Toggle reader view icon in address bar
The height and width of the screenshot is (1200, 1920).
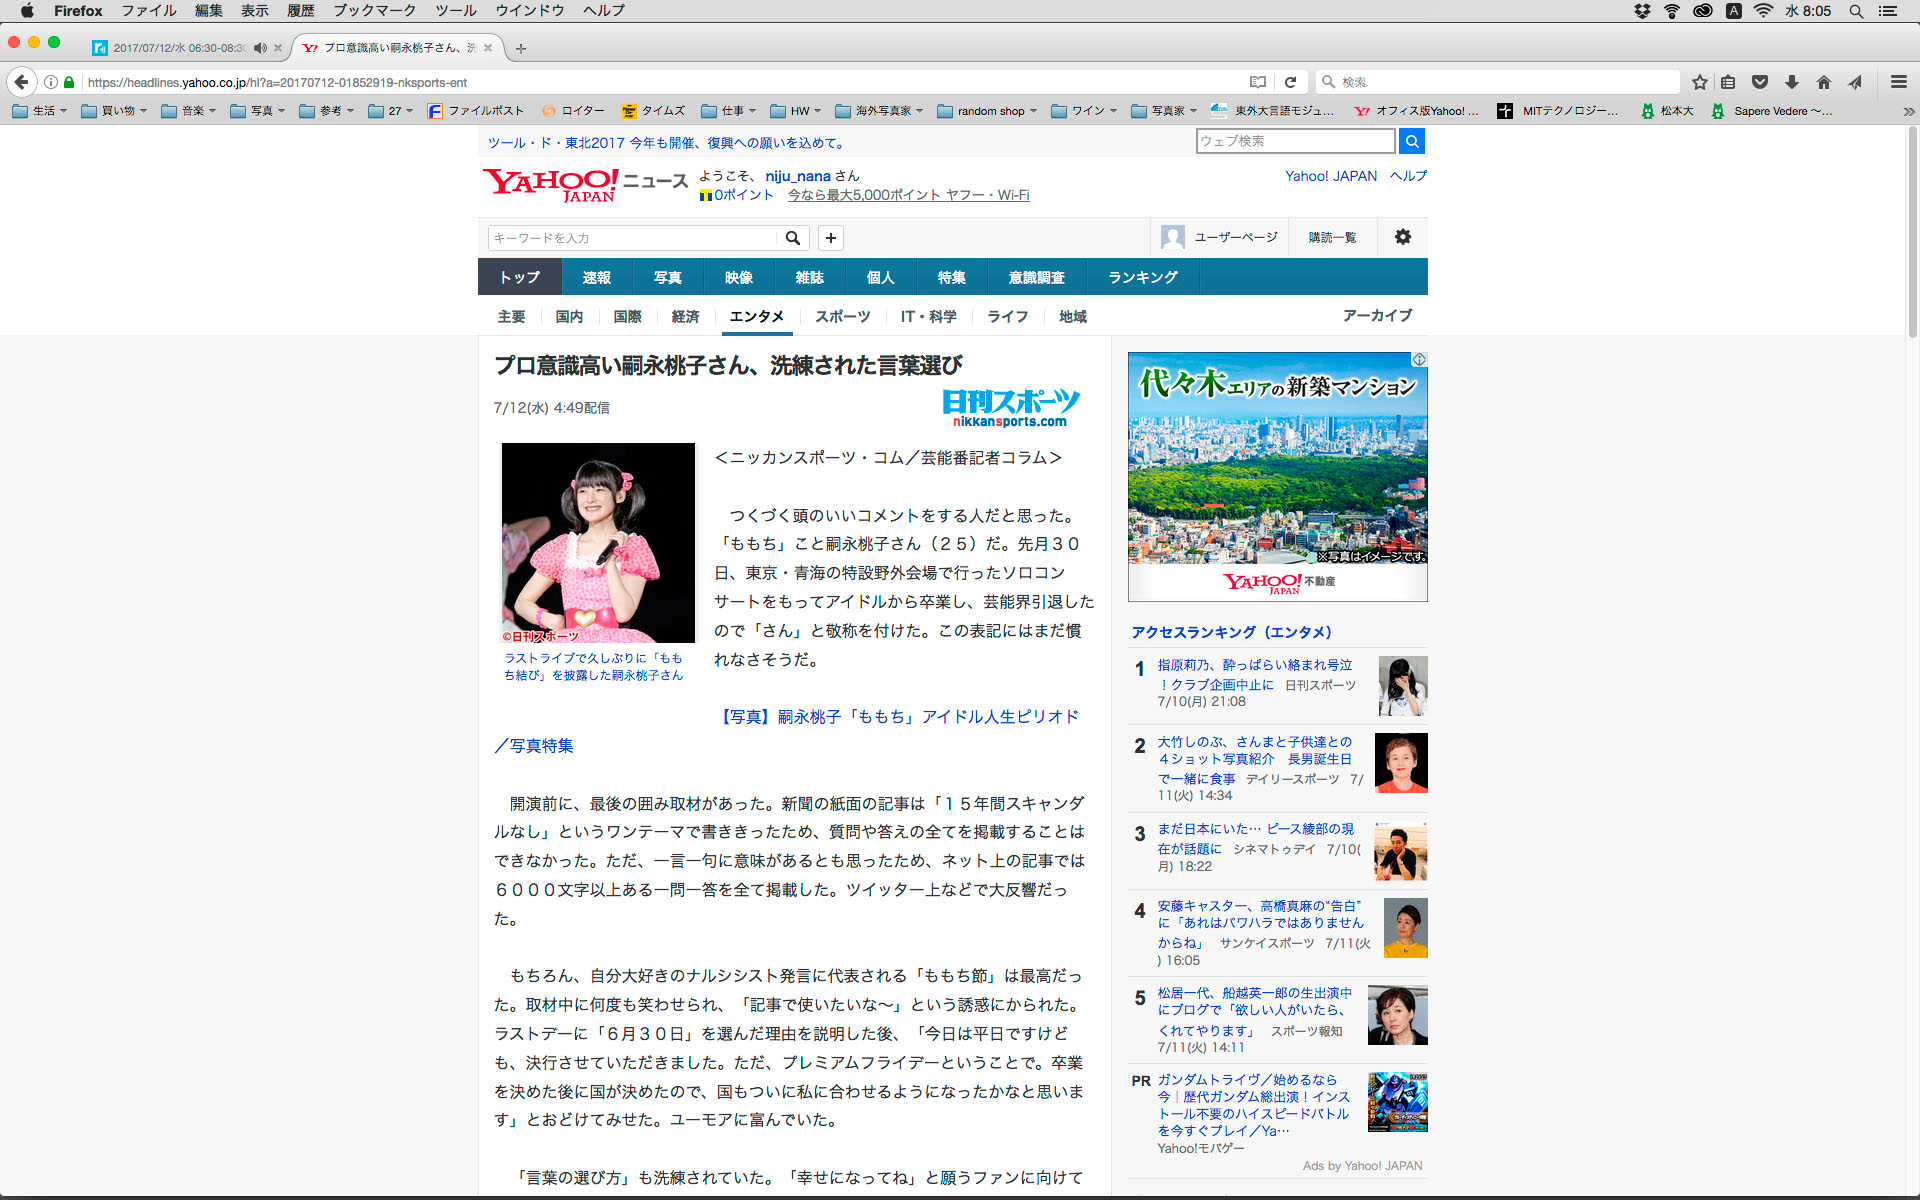tap(1257, 82)
